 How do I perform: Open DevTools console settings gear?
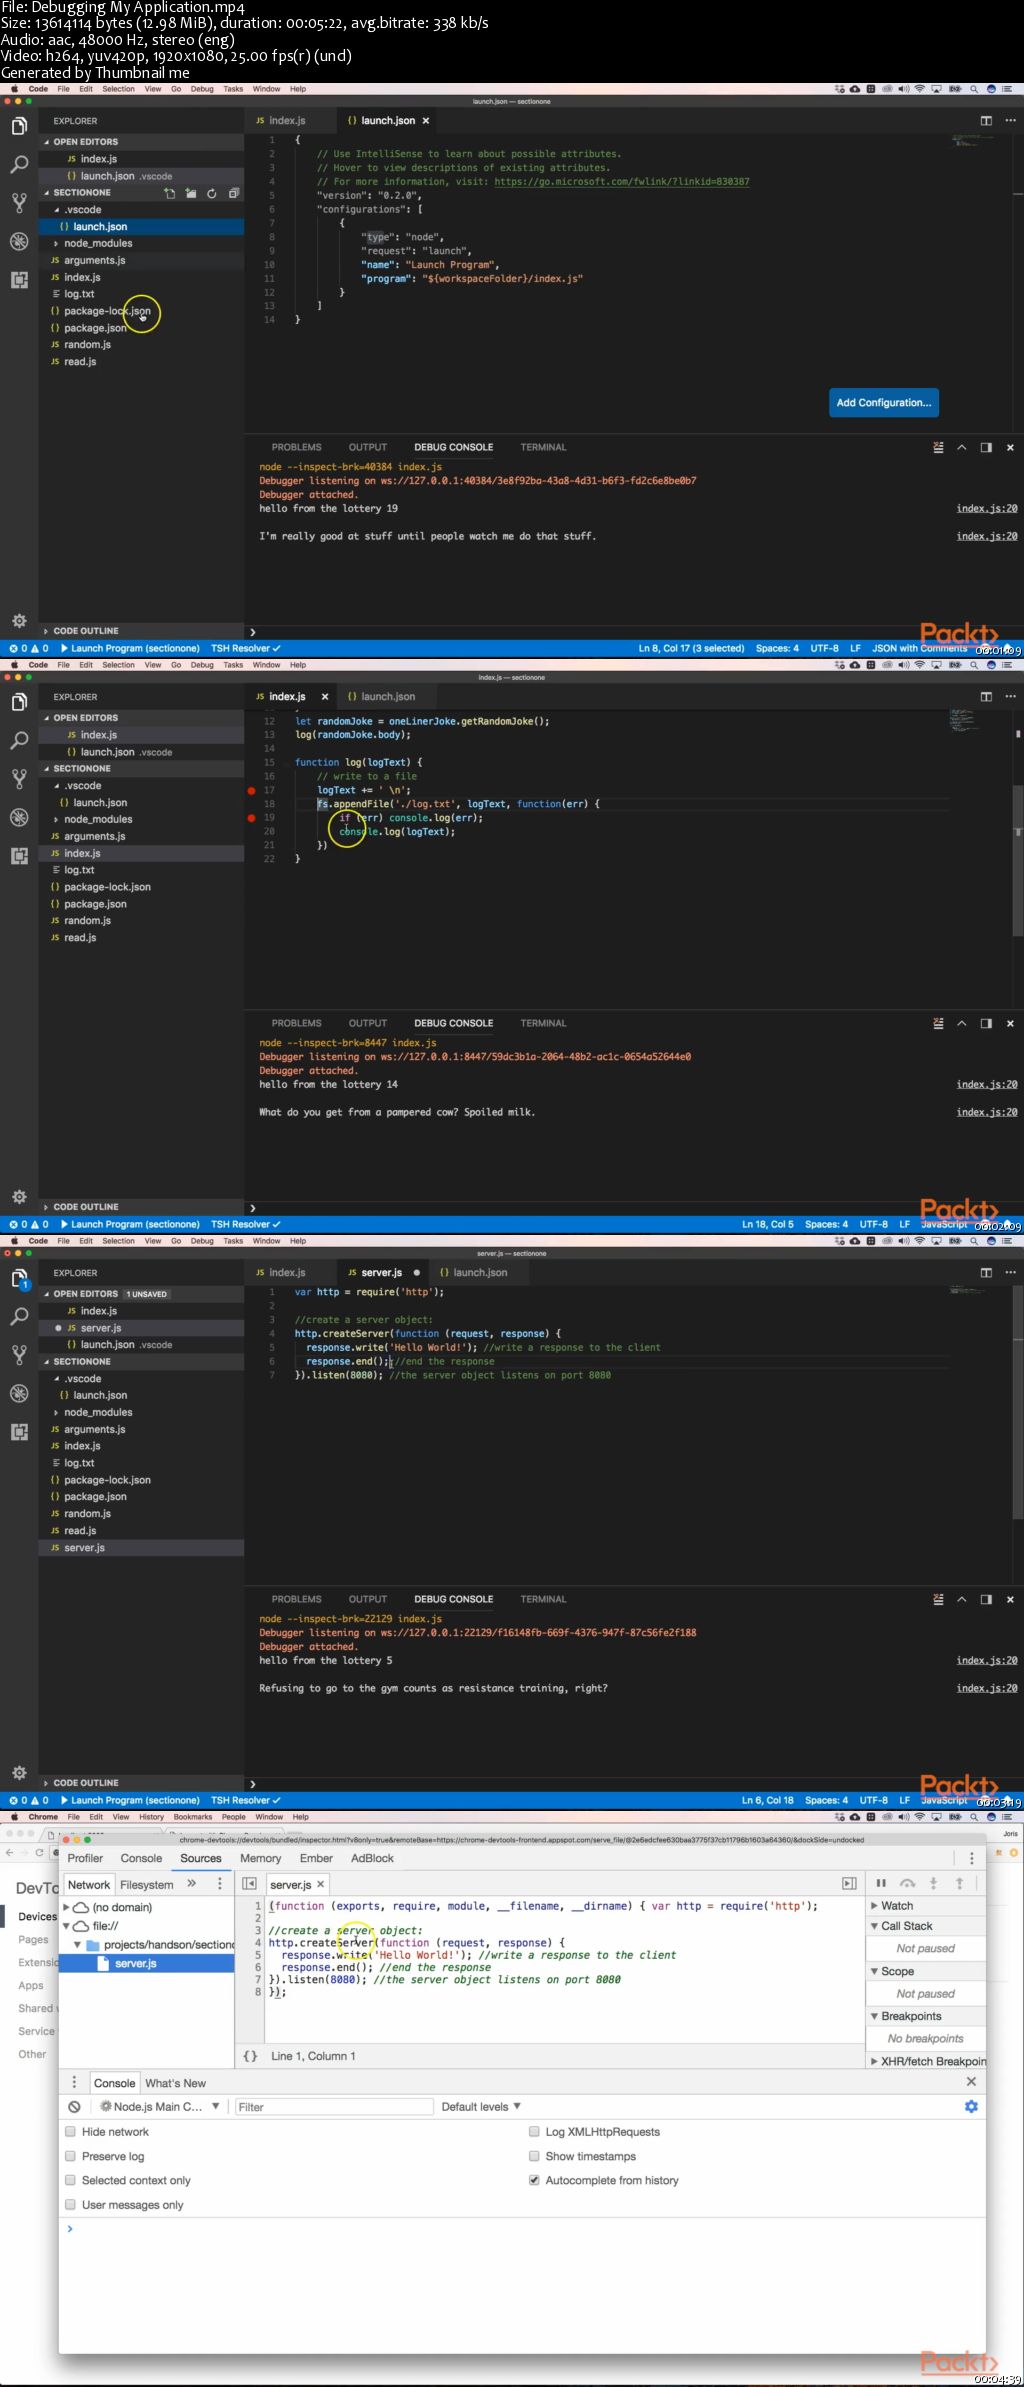click(970, 2106)
